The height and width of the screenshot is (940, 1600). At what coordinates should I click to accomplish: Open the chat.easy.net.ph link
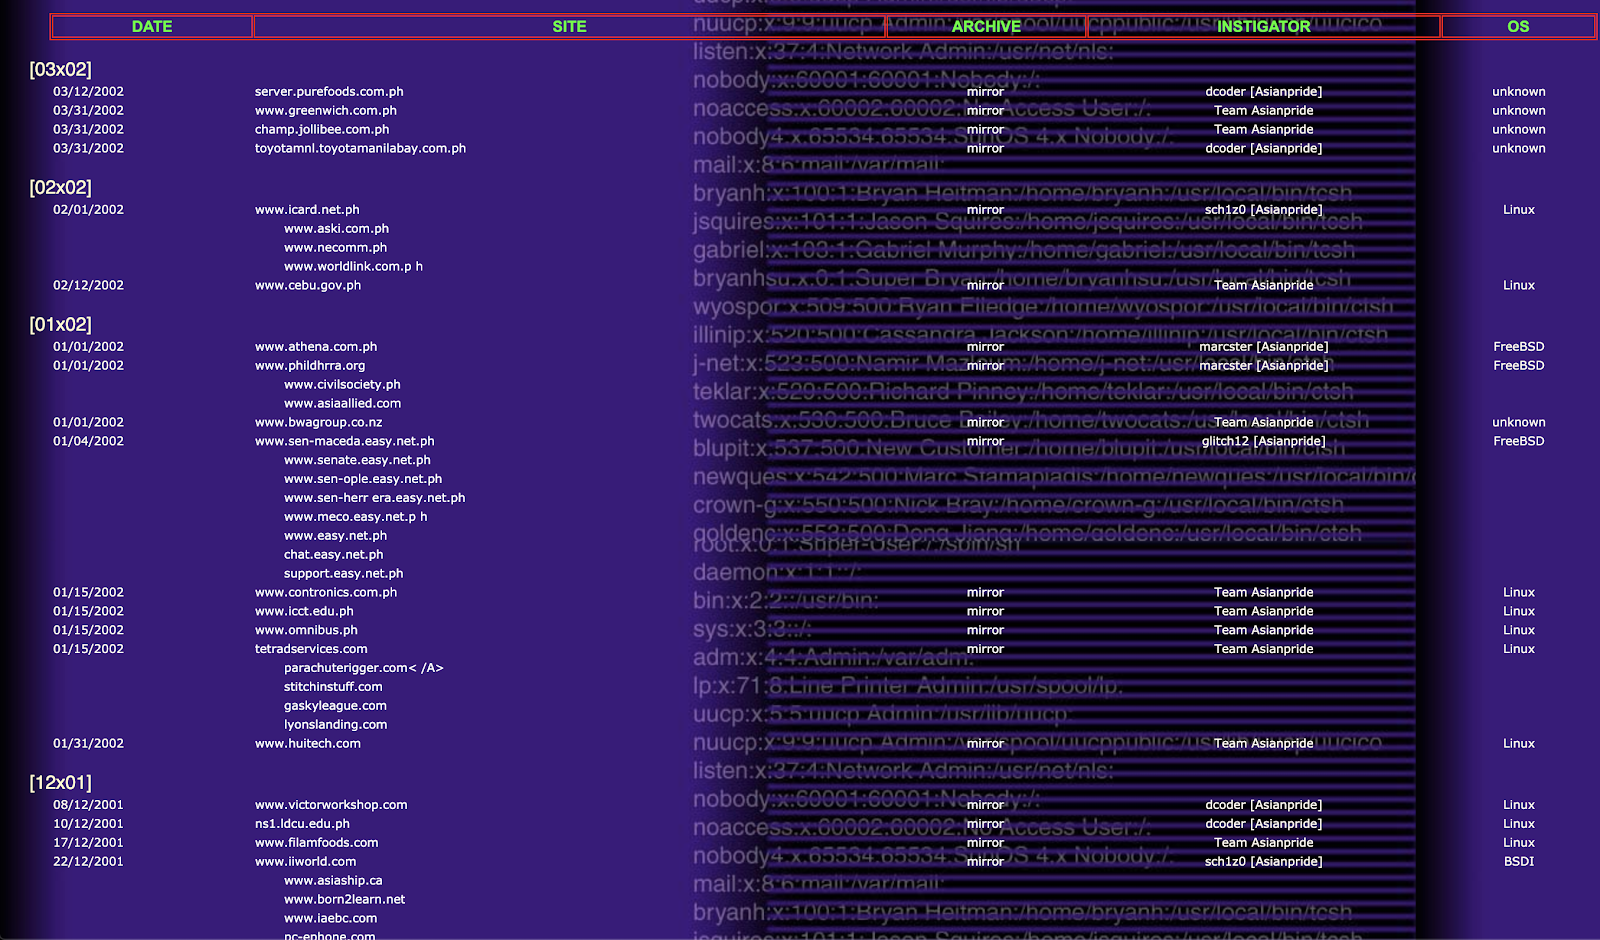pos(333,555)
